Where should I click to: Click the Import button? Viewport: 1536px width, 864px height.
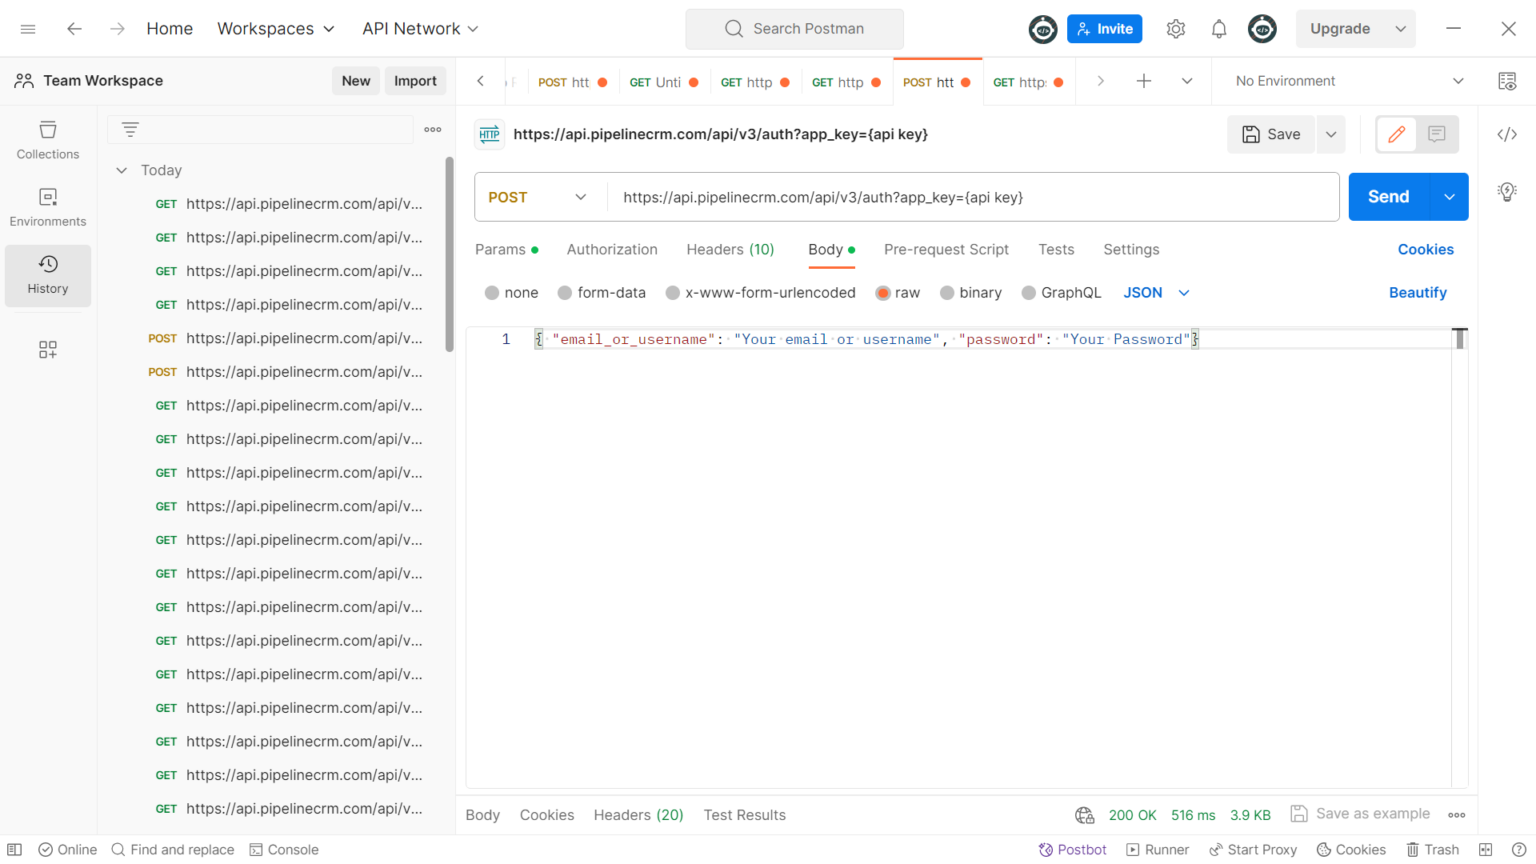coord(415,81)
